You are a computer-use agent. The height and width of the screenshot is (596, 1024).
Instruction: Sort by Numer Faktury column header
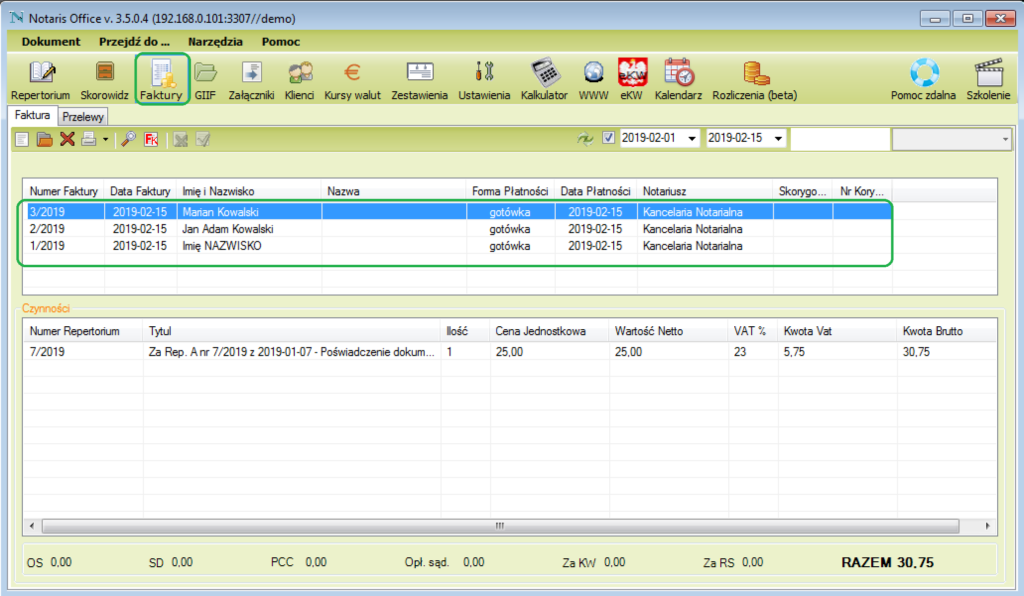(x=63, y=191)
